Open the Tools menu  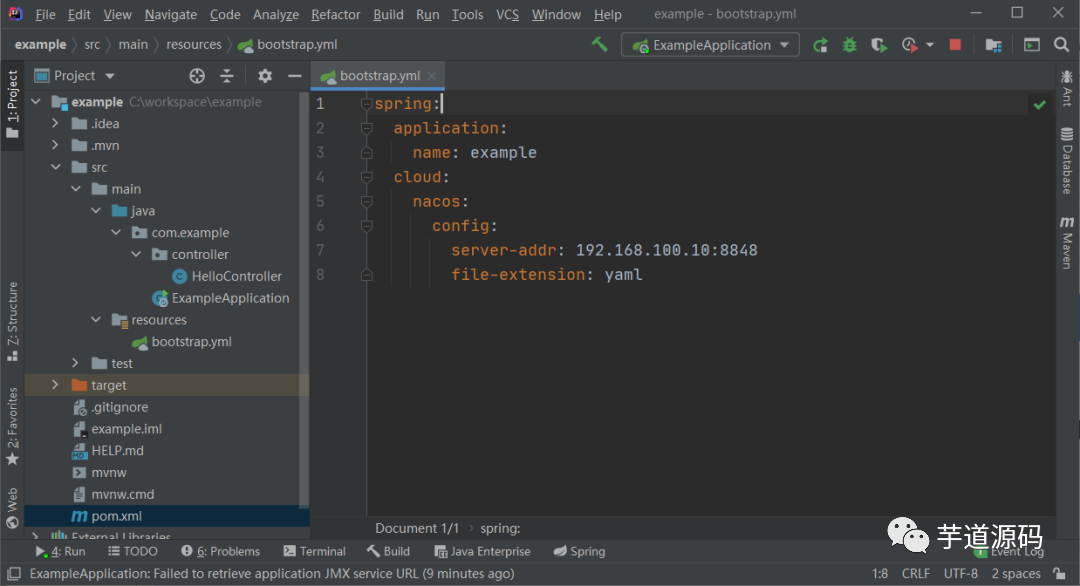pyautogui.click(x=467, y=14)
